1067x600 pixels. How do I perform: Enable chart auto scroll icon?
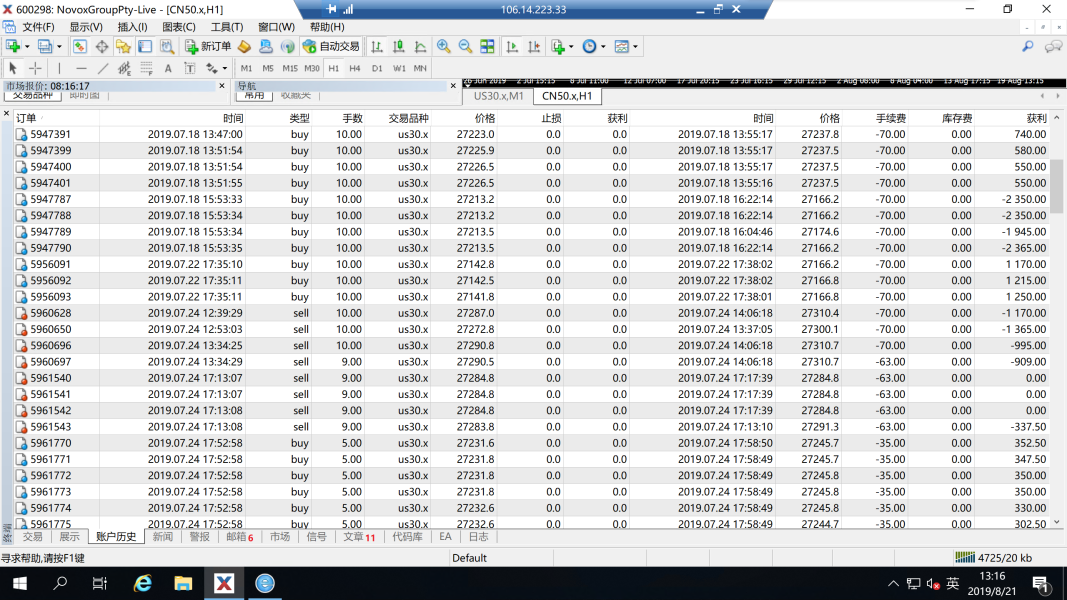point(512,46)
